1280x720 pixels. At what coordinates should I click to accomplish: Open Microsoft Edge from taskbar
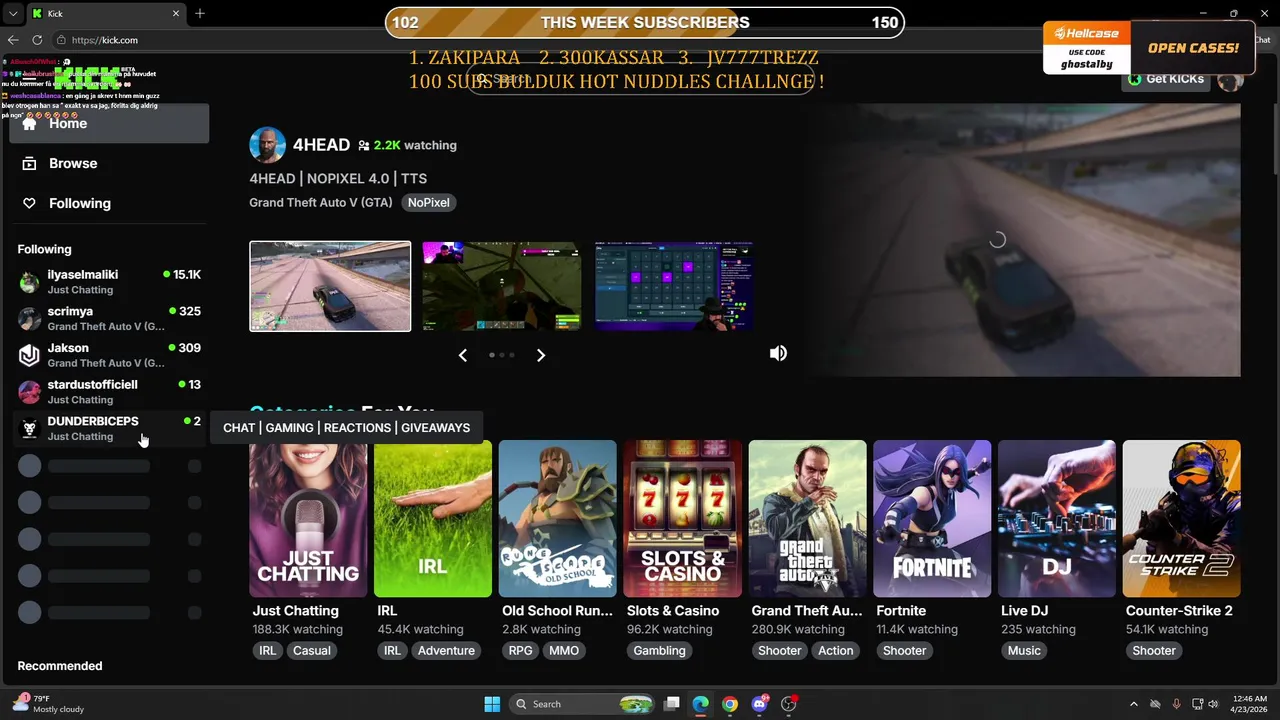click(x=701, y=704)
